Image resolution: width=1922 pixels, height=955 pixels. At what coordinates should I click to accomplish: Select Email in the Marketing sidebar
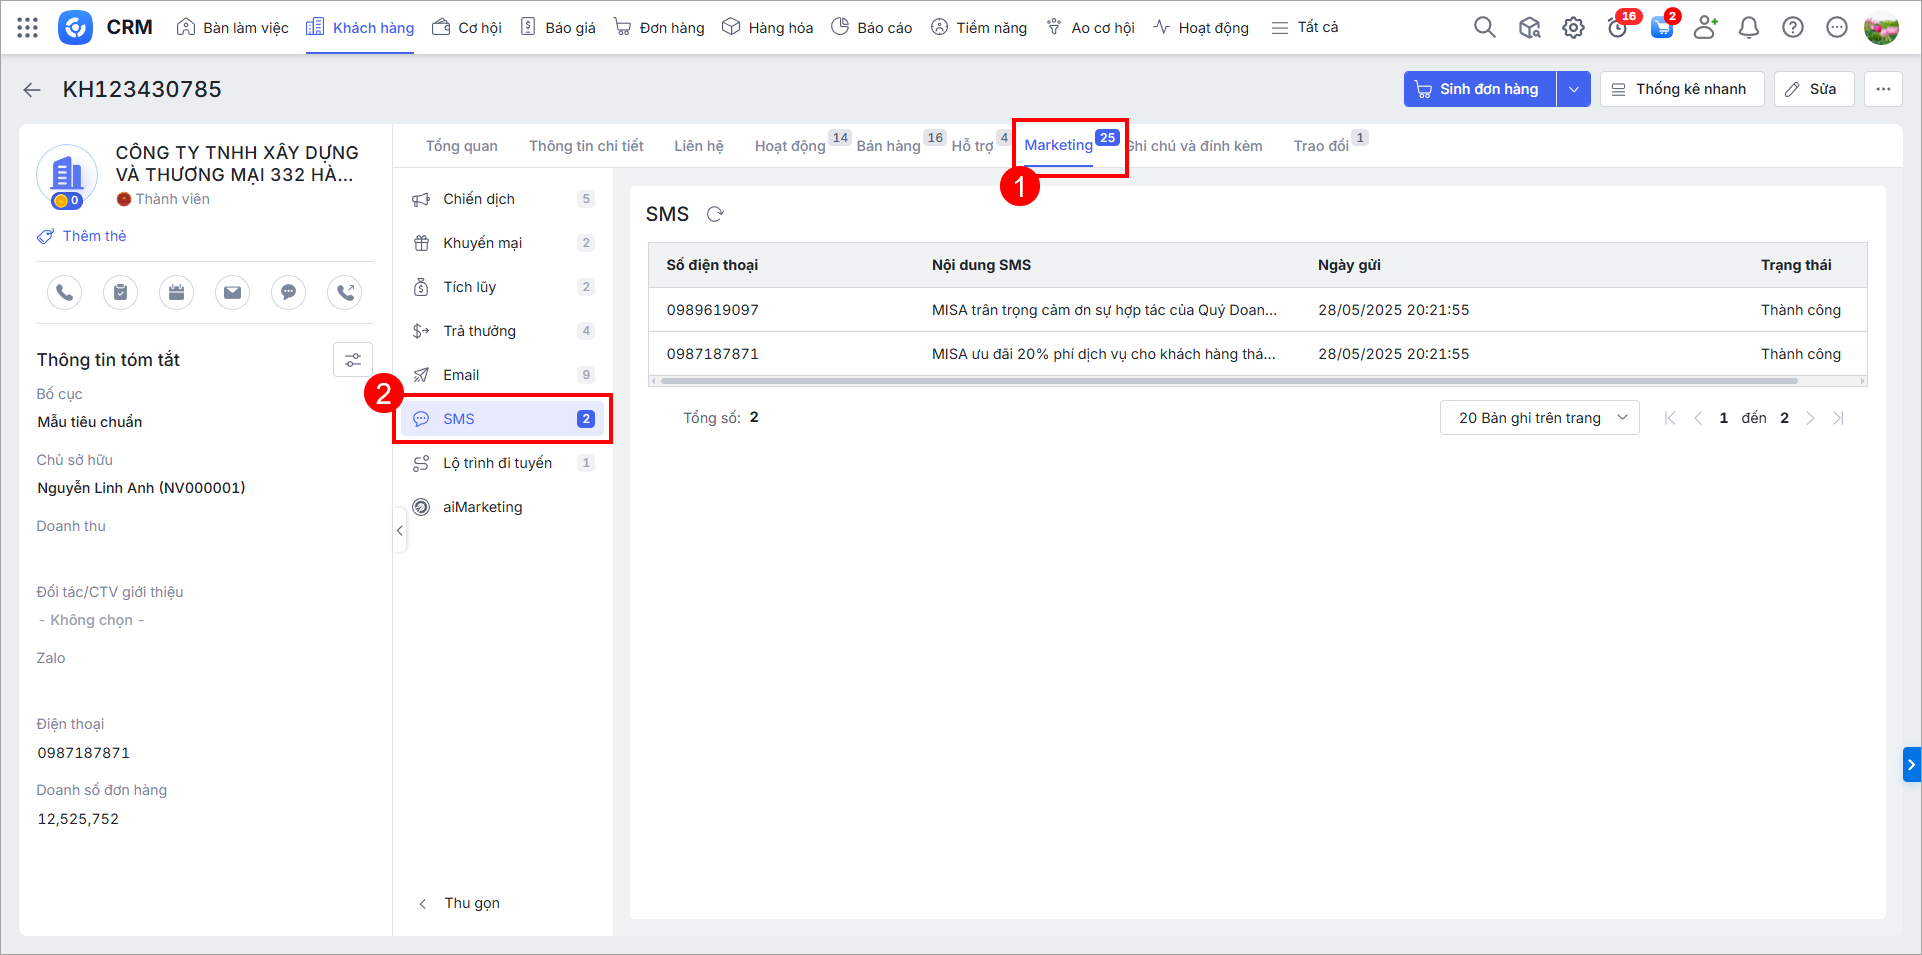click(x=461, y=375)
